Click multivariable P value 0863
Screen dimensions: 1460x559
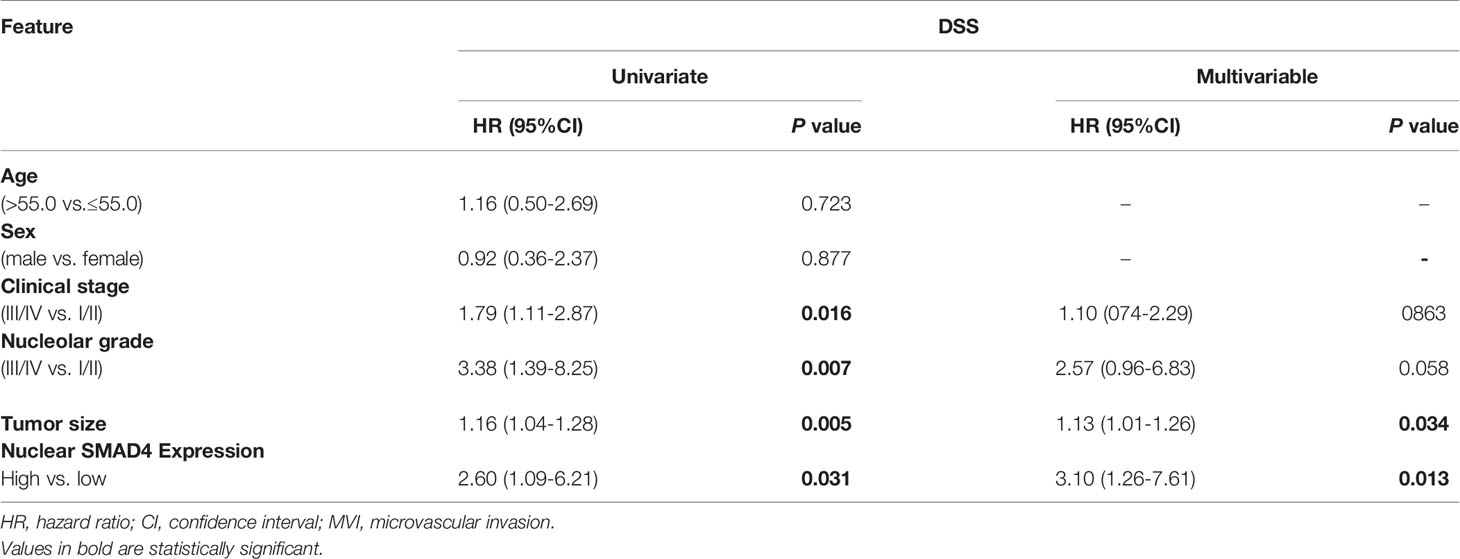tap(1427, 316)
